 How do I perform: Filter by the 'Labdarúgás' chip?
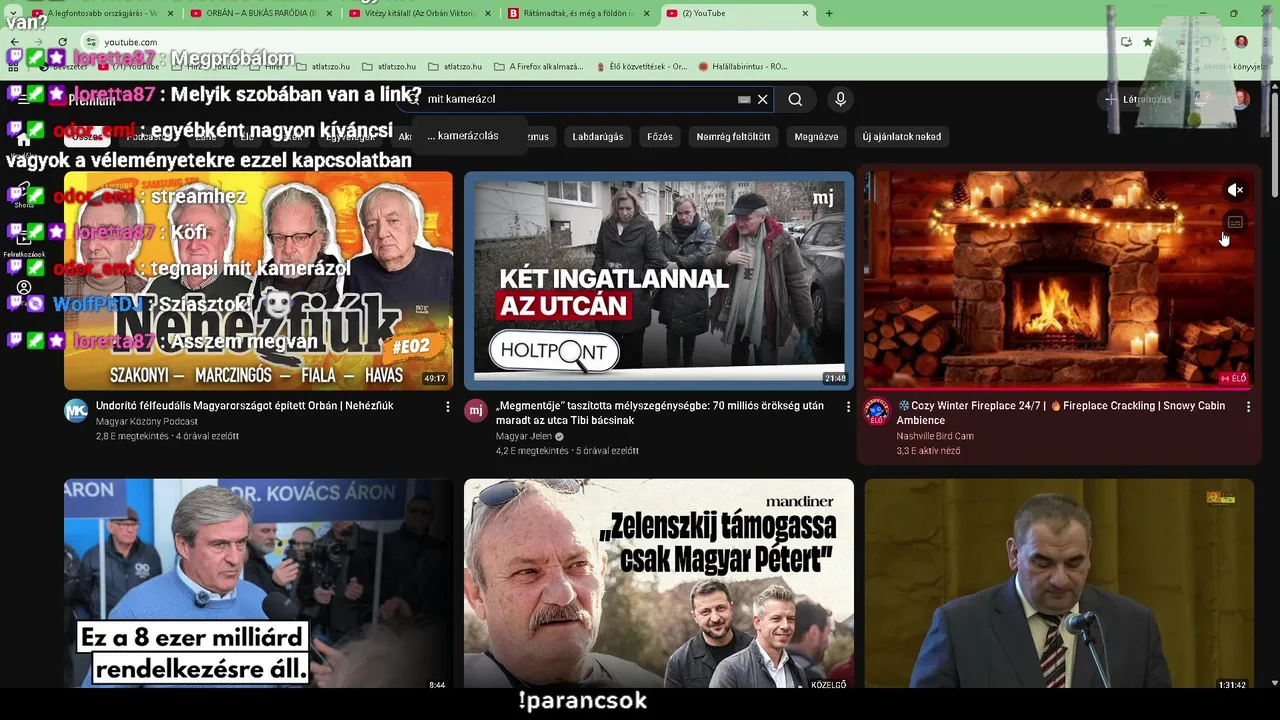tap(598, 136)
